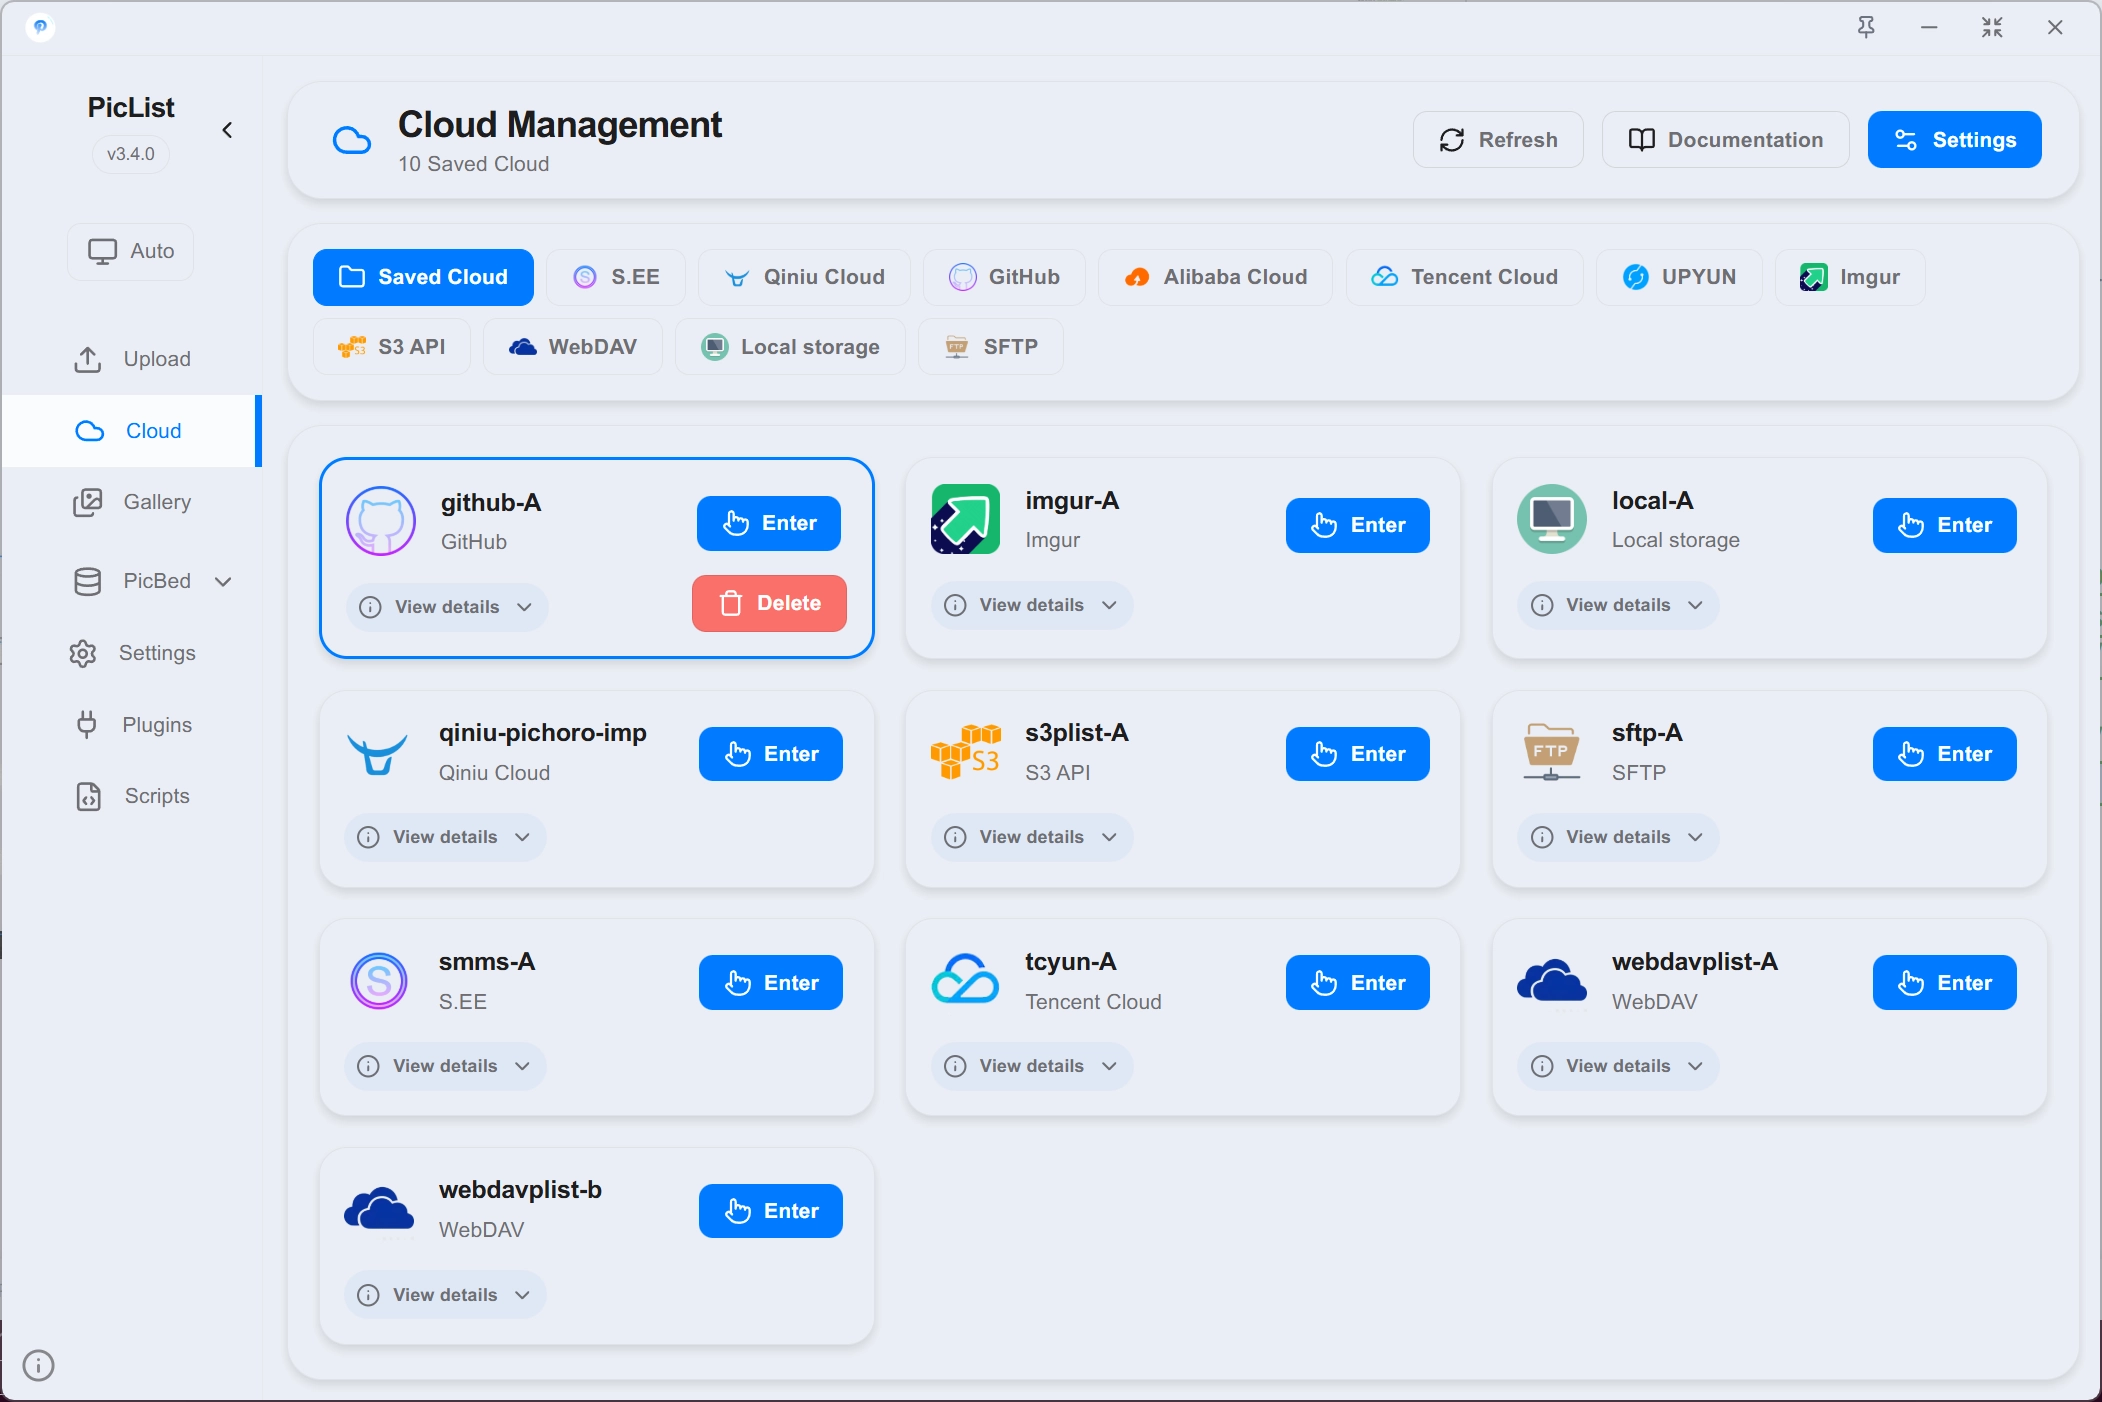
Task: Collapse the sidebar with the back chevron
Action: coord(227,130)
